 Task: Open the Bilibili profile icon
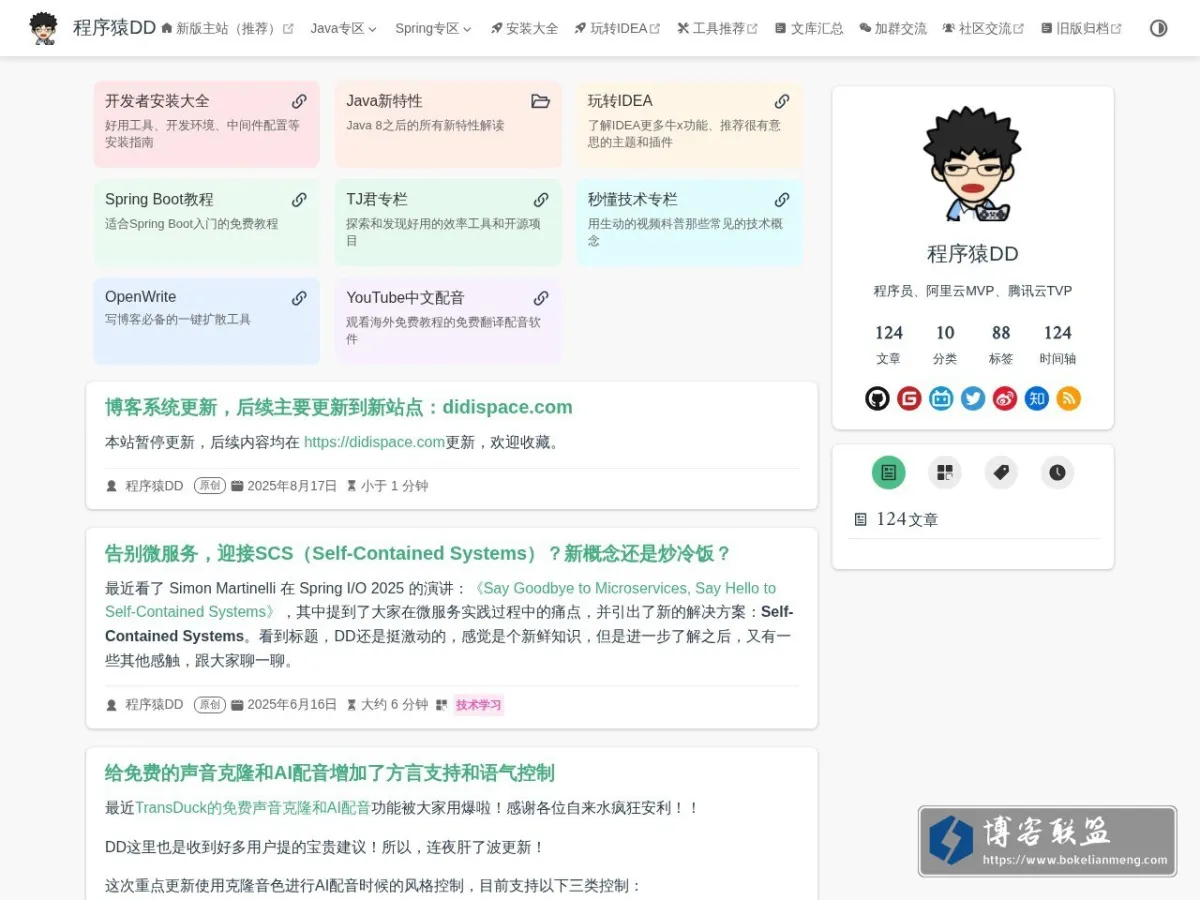coord(941,399)
